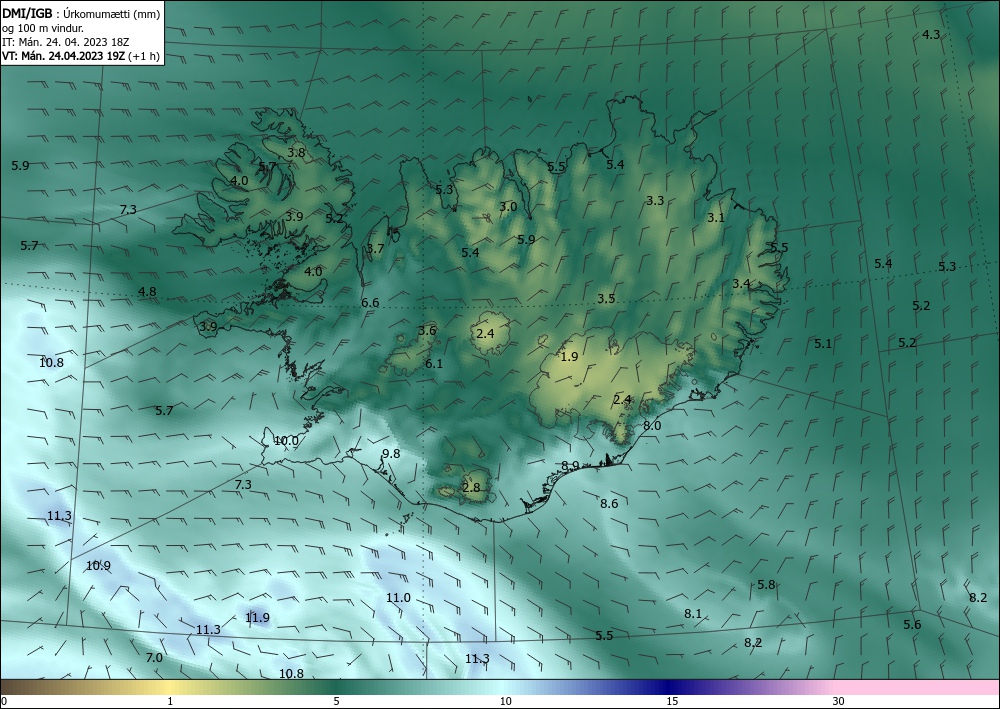Viewport: 1000px width, 709px height.
Task: Click the 5.1 value label
Action: (823, 344)
